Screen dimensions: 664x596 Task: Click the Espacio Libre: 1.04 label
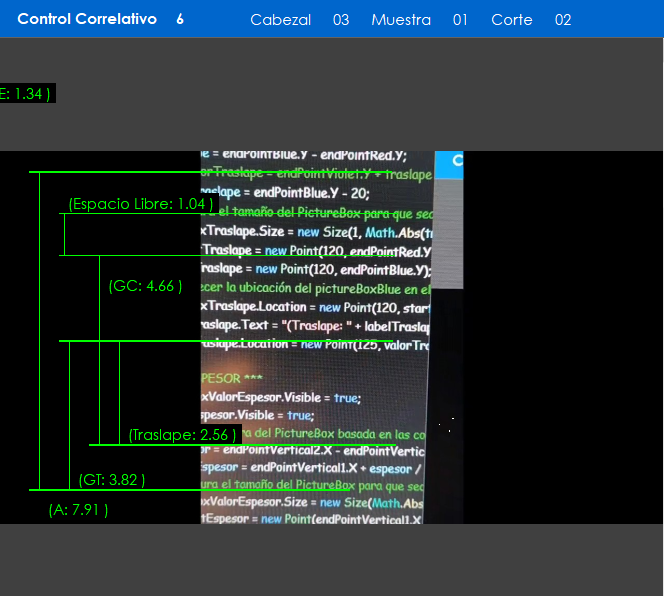click(x=141, y=204)
